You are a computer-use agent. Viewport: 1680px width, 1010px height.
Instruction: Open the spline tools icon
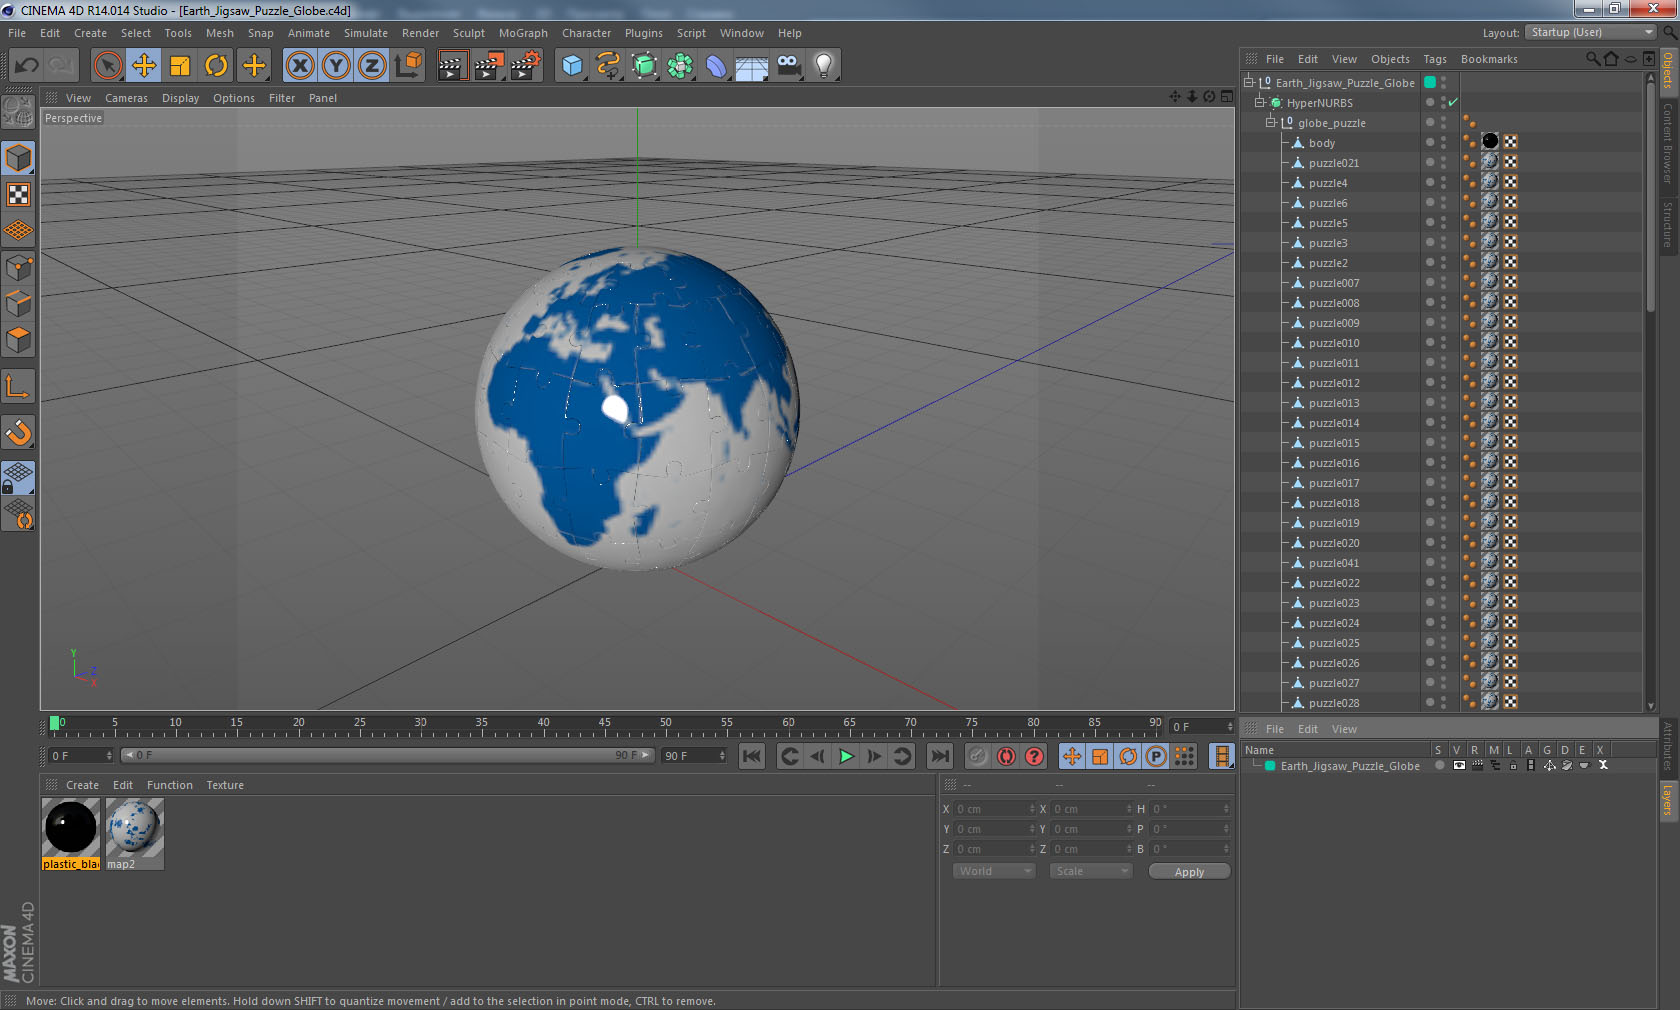(608, 66)
